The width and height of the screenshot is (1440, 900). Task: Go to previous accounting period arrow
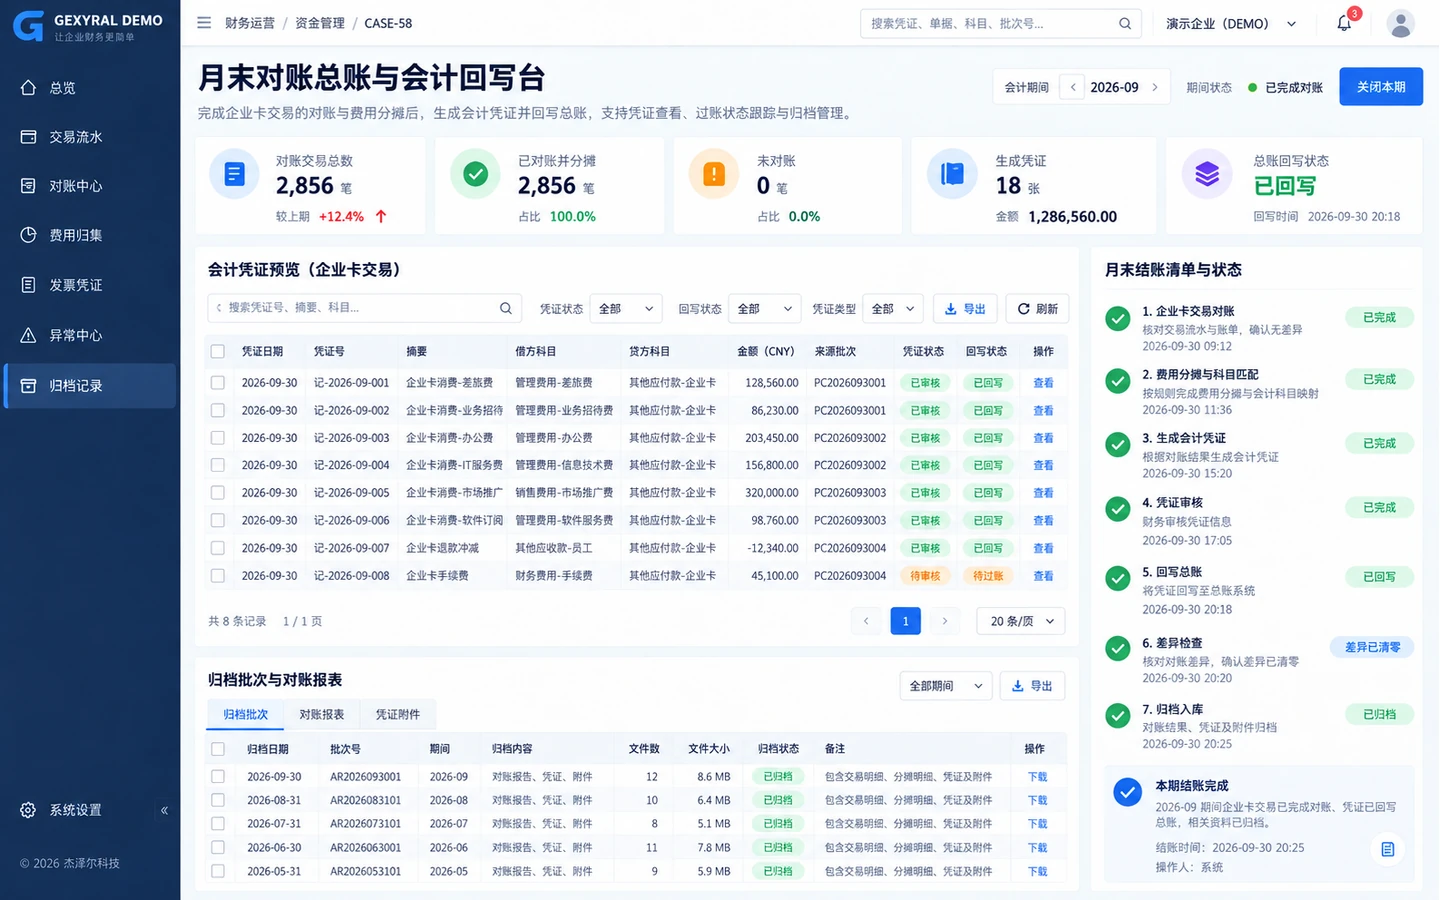click(1073, 87)
